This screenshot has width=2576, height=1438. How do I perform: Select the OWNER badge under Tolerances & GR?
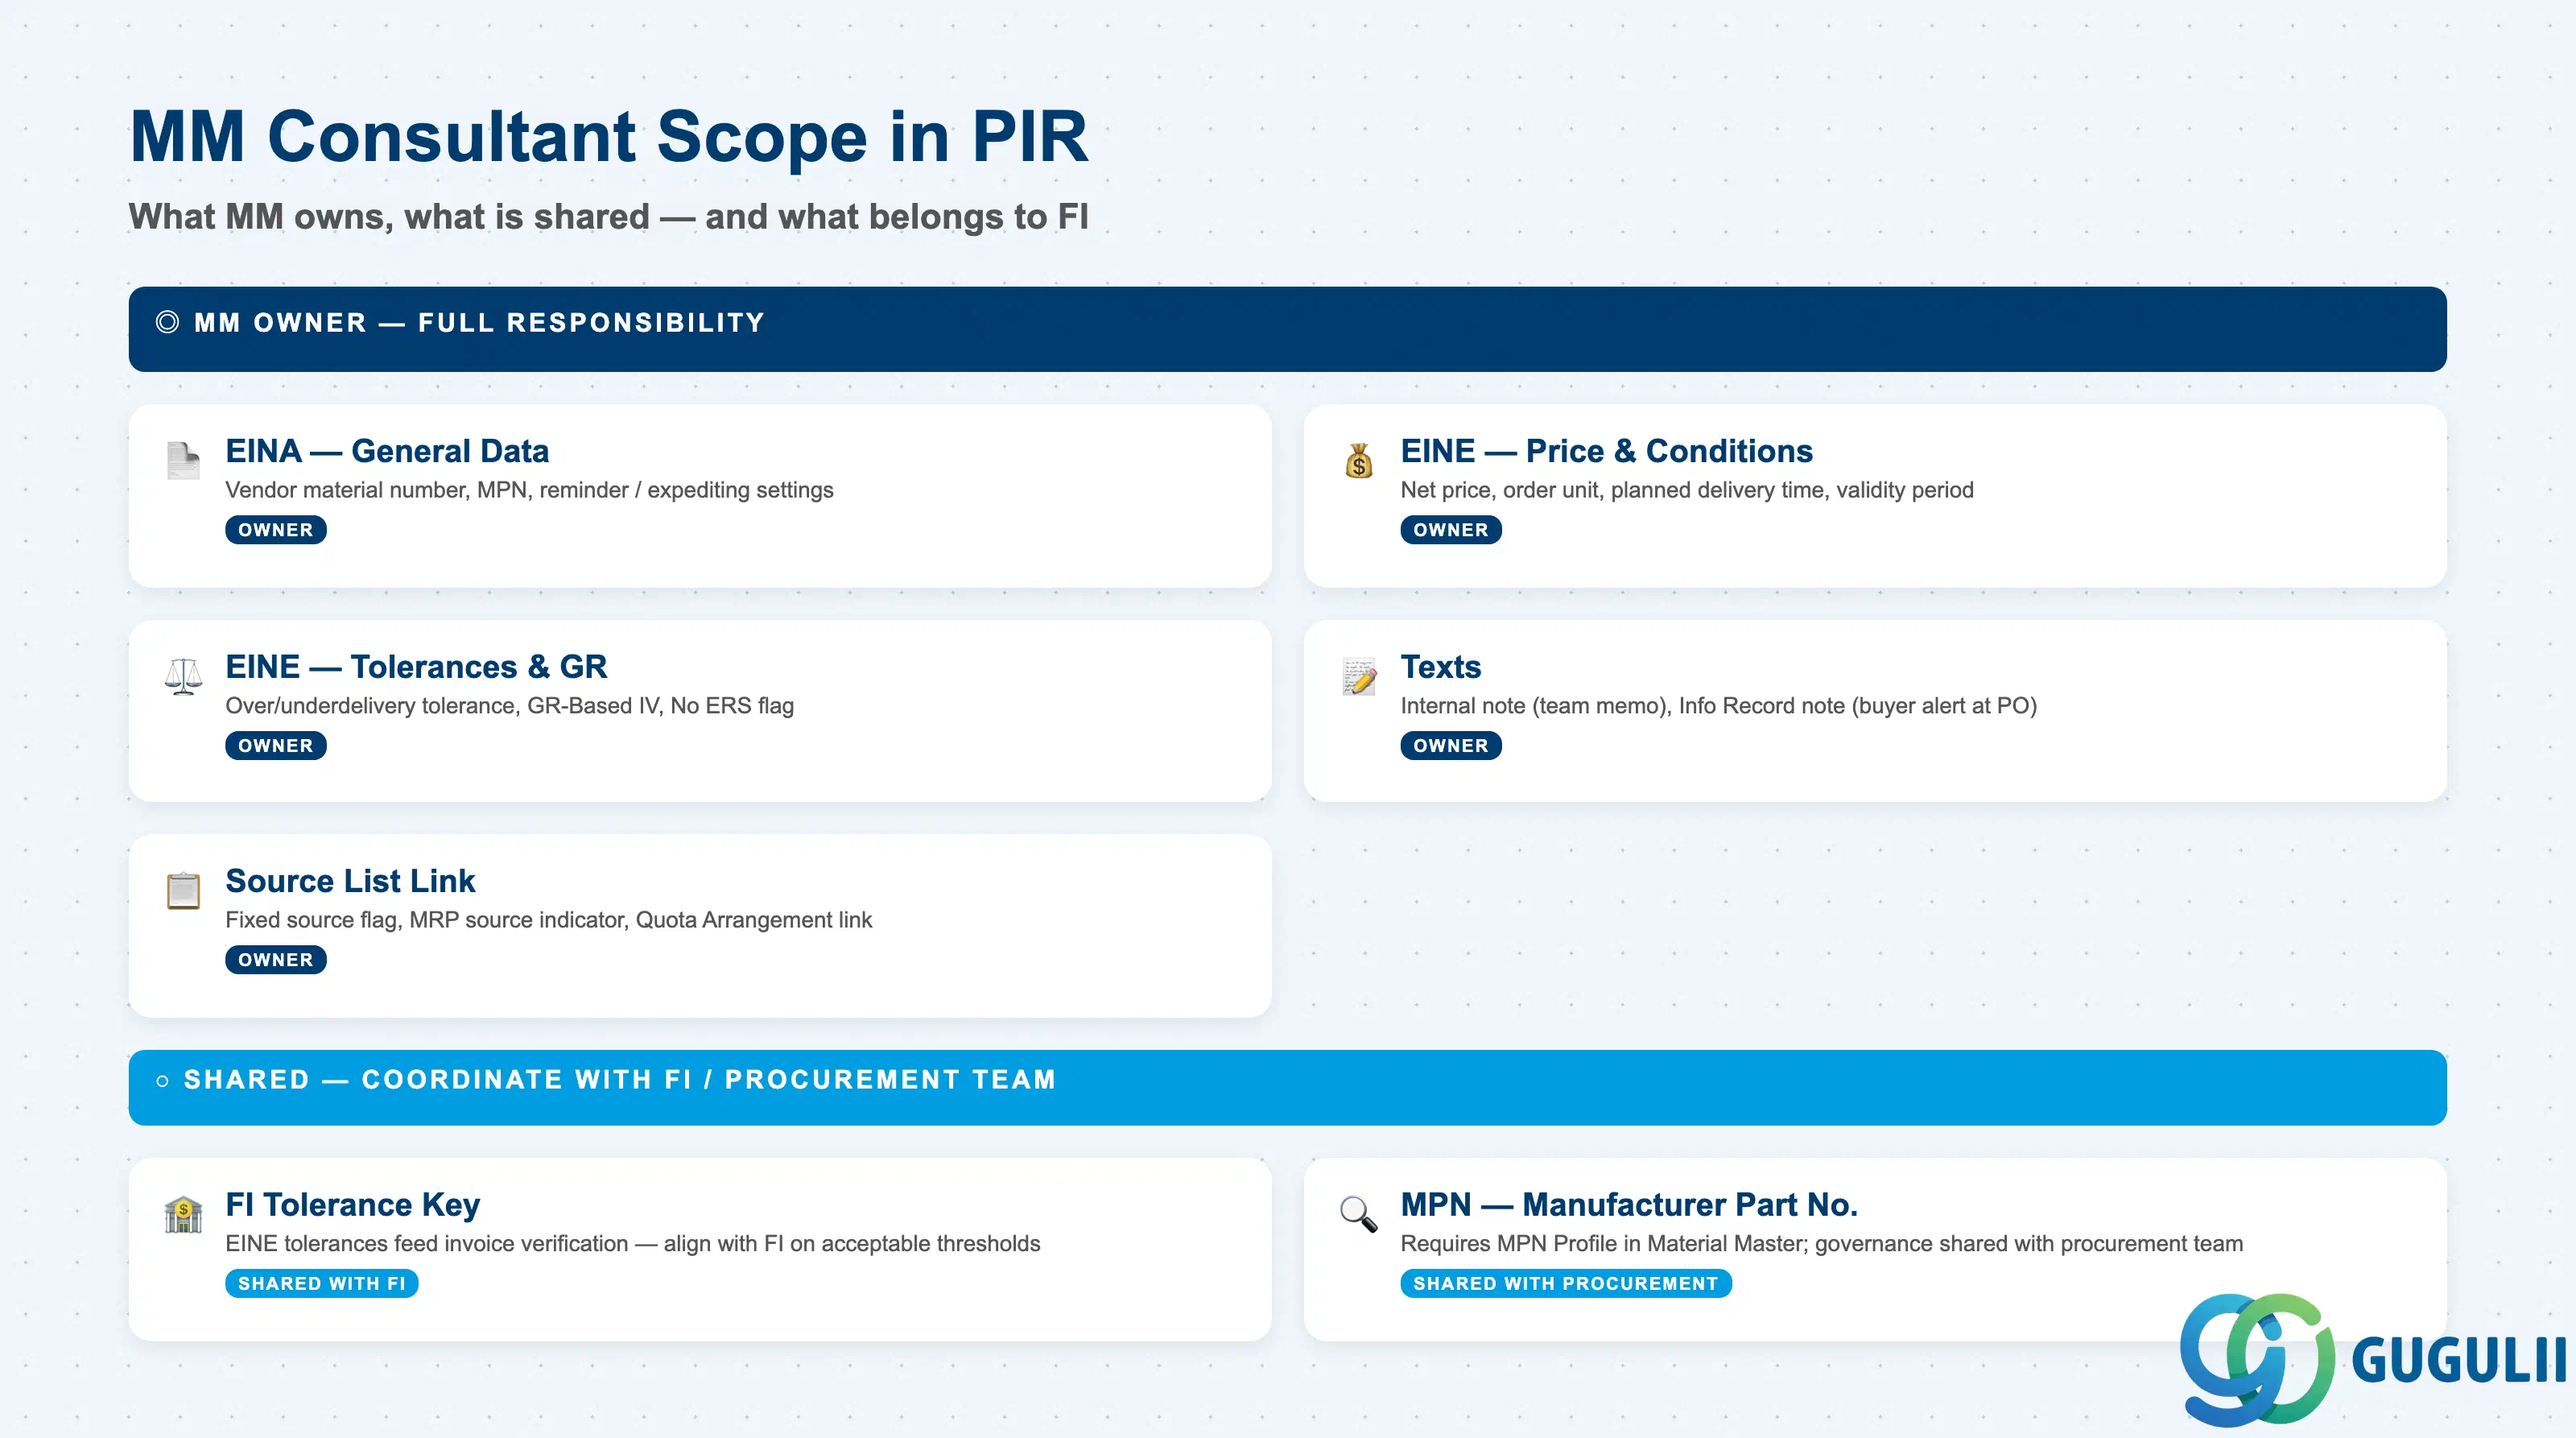[276, 746]
